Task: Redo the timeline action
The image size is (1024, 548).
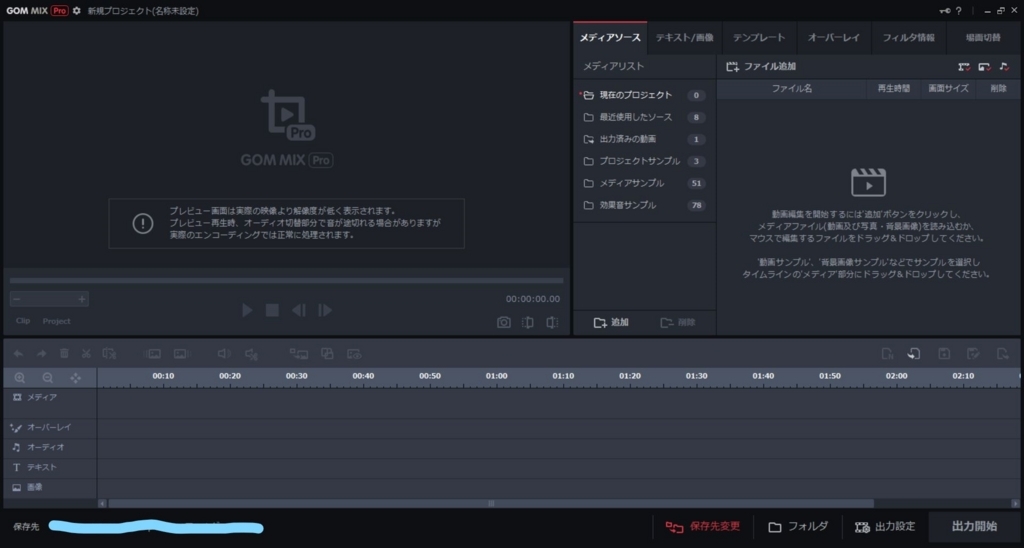Action: [41, 353]
